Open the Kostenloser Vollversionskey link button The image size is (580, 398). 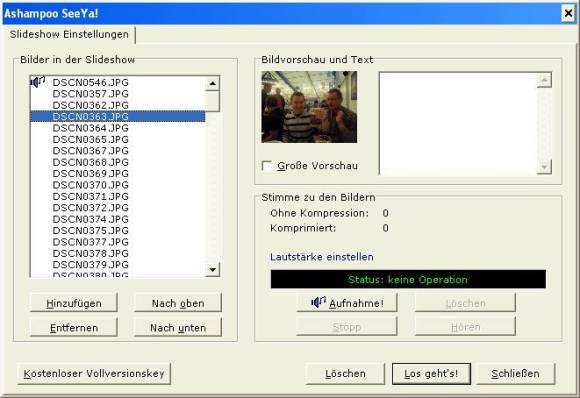[x=94, y=374]
